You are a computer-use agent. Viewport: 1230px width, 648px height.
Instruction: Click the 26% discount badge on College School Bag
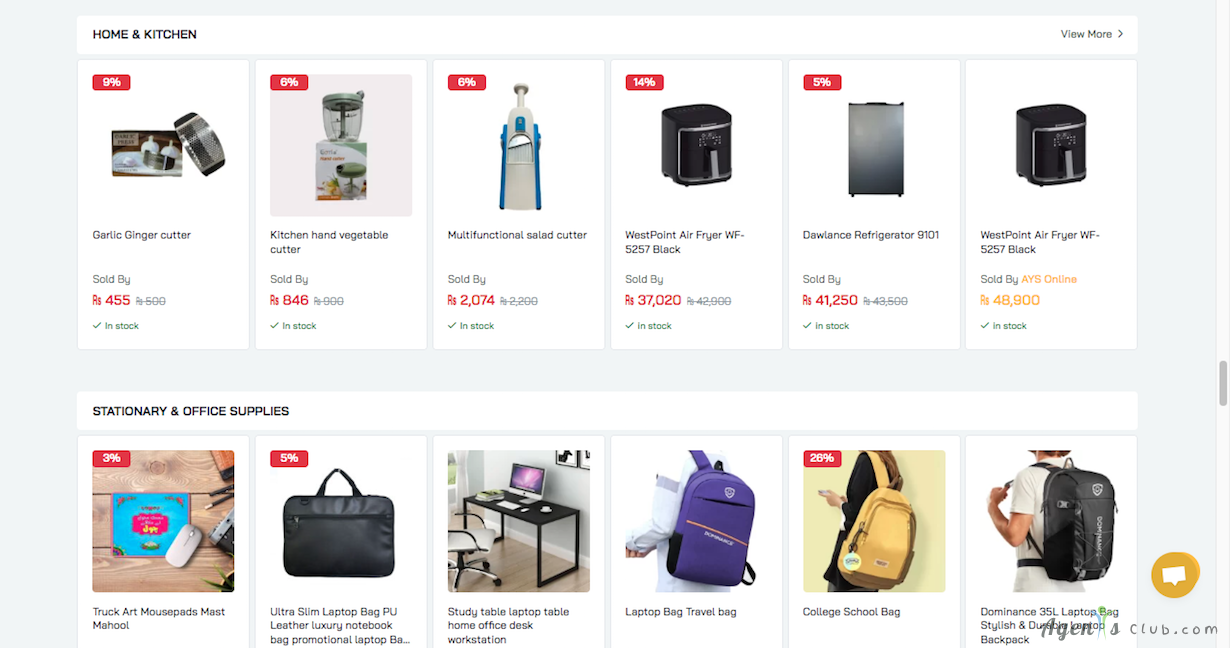pos(822,458)
